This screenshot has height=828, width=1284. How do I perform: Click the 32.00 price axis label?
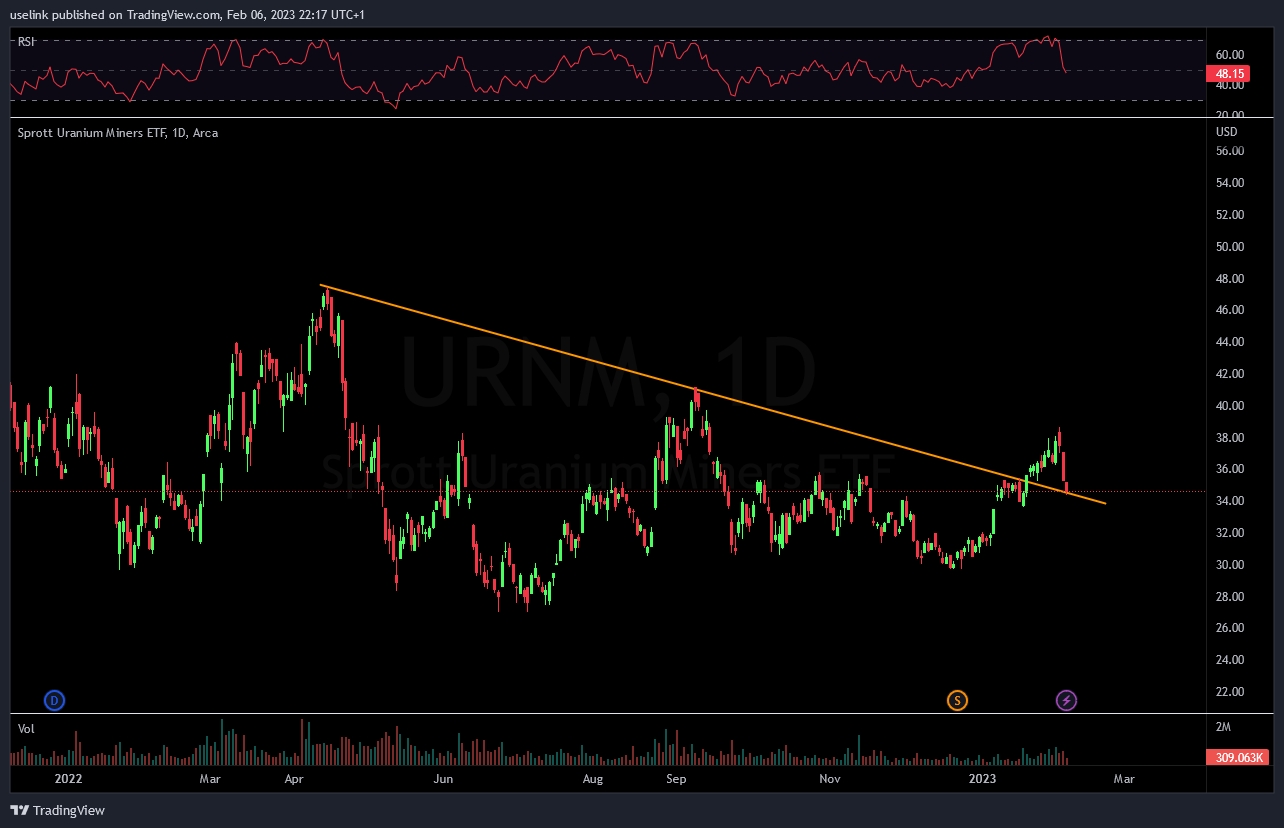1229,533
